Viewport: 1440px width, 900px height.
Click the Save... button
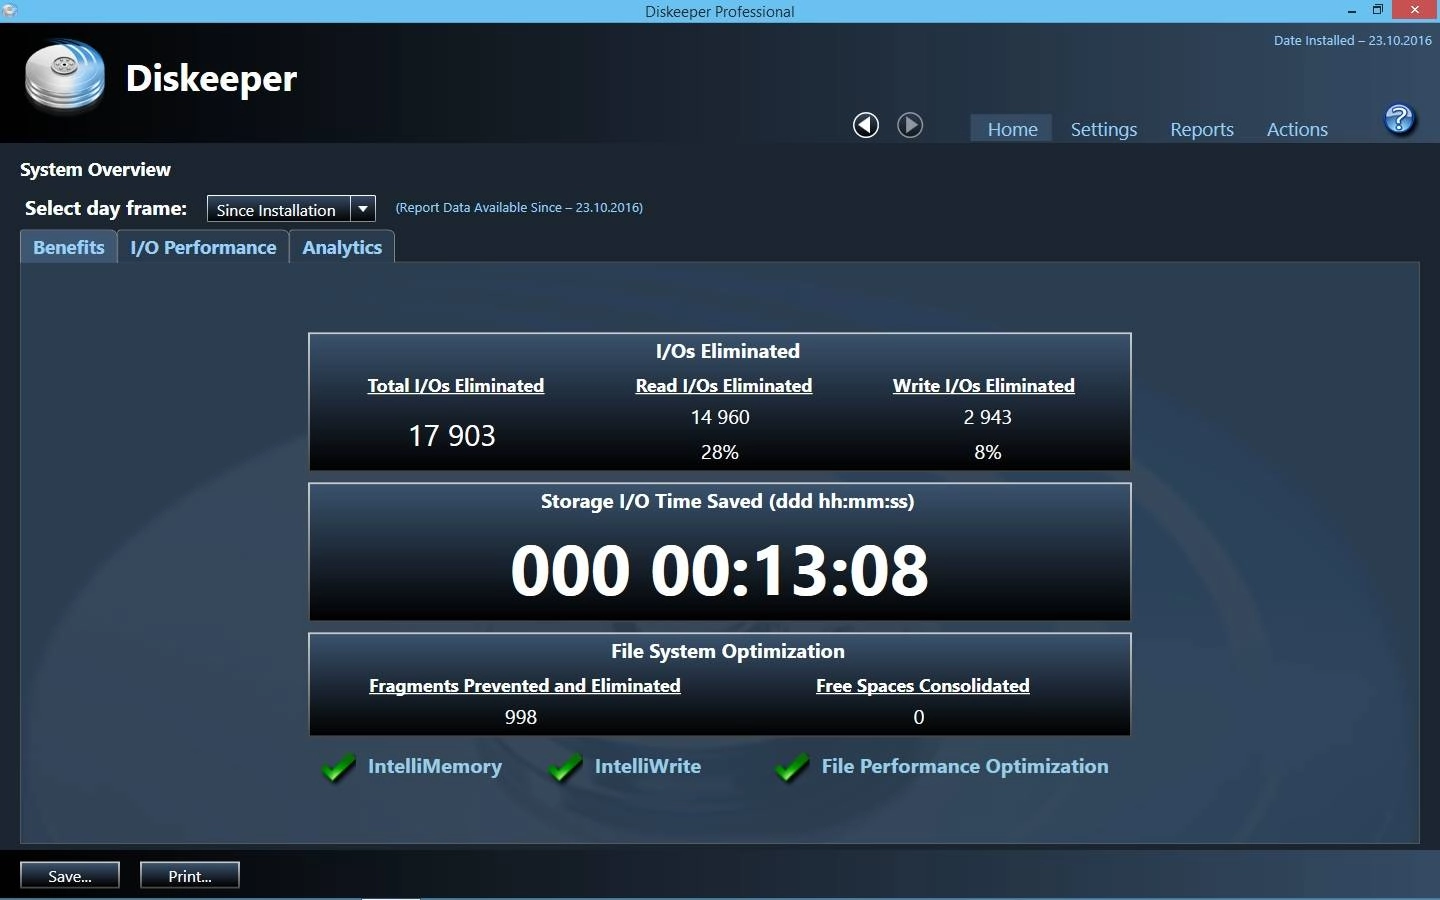[70, 876]
